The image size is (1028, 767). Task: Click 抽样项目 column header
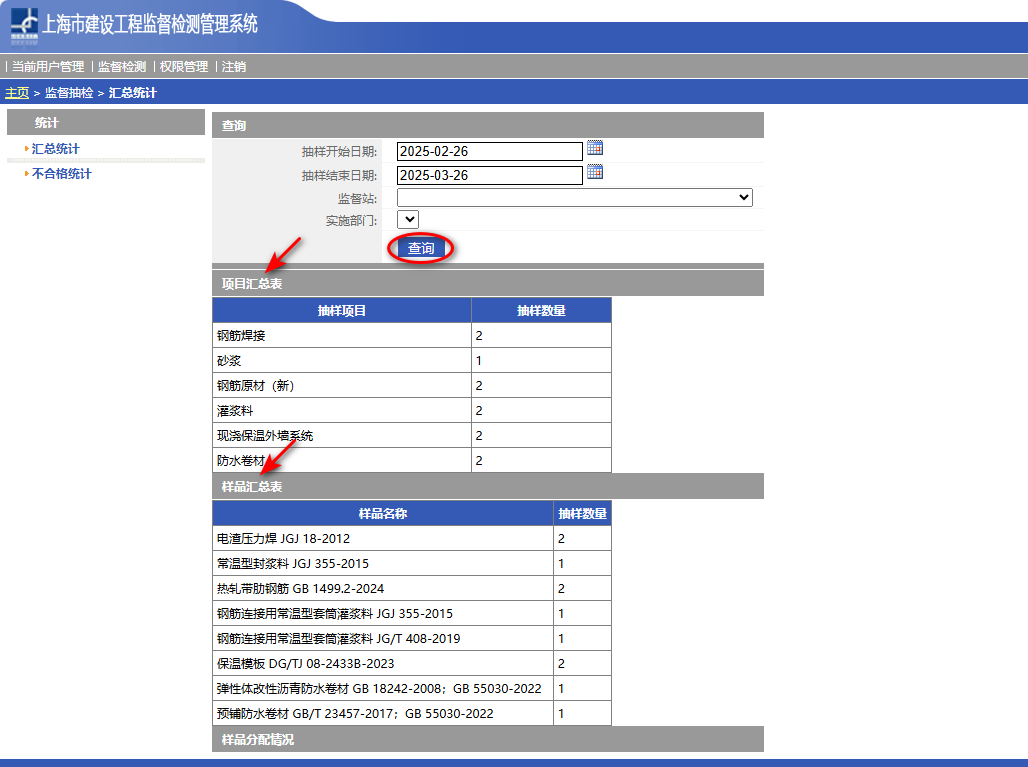click(x=342, y=311)
